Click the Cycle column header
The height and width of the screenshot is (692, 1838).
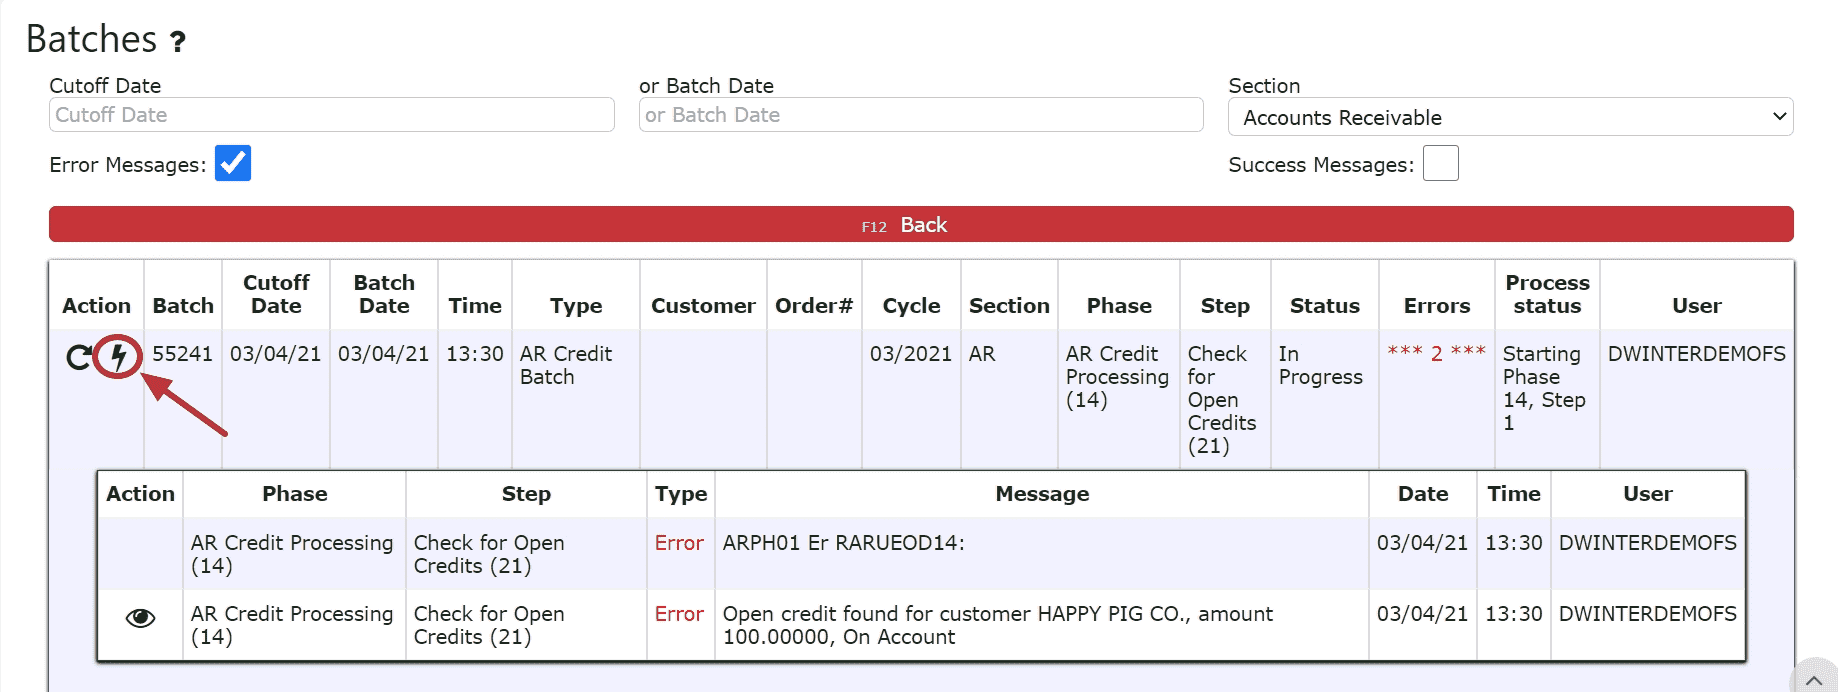point(911,306)
